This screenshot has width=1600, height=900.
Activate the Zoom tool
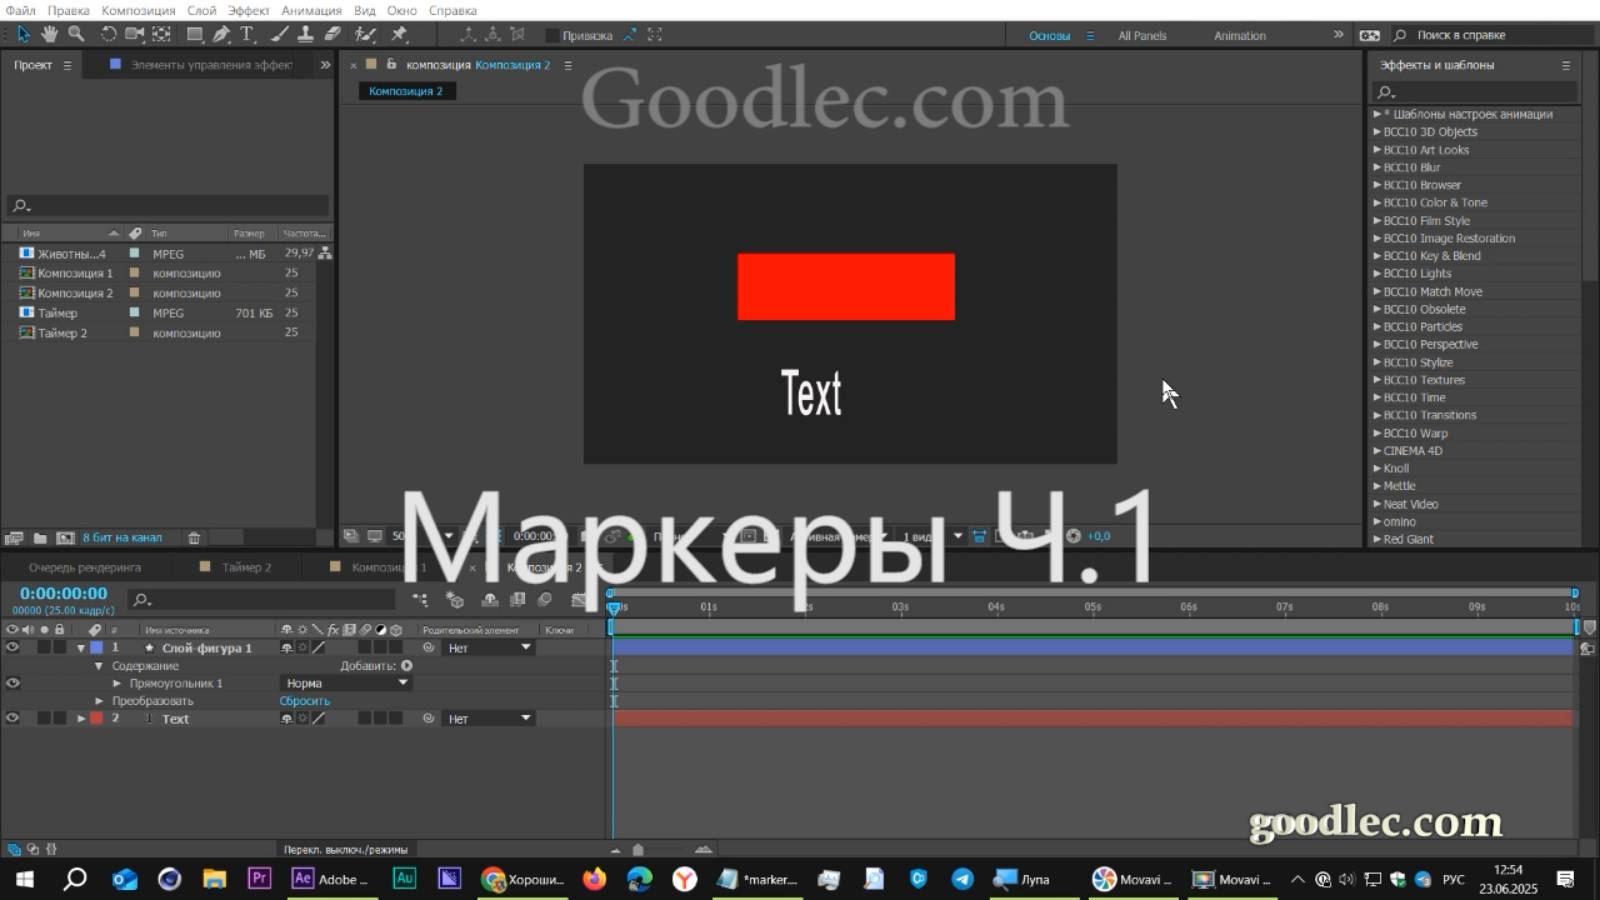click(x=75, y=33)
